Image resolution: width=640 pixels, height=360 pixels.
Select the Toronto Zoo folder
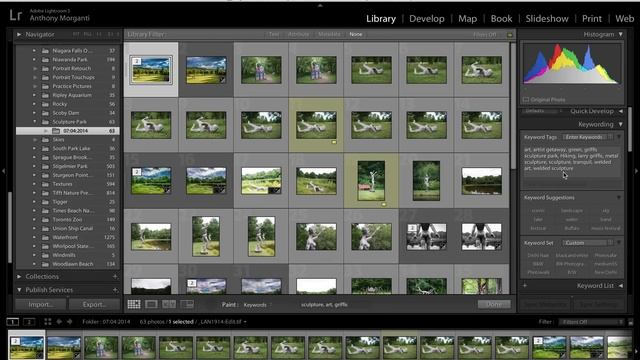(68, 220)
